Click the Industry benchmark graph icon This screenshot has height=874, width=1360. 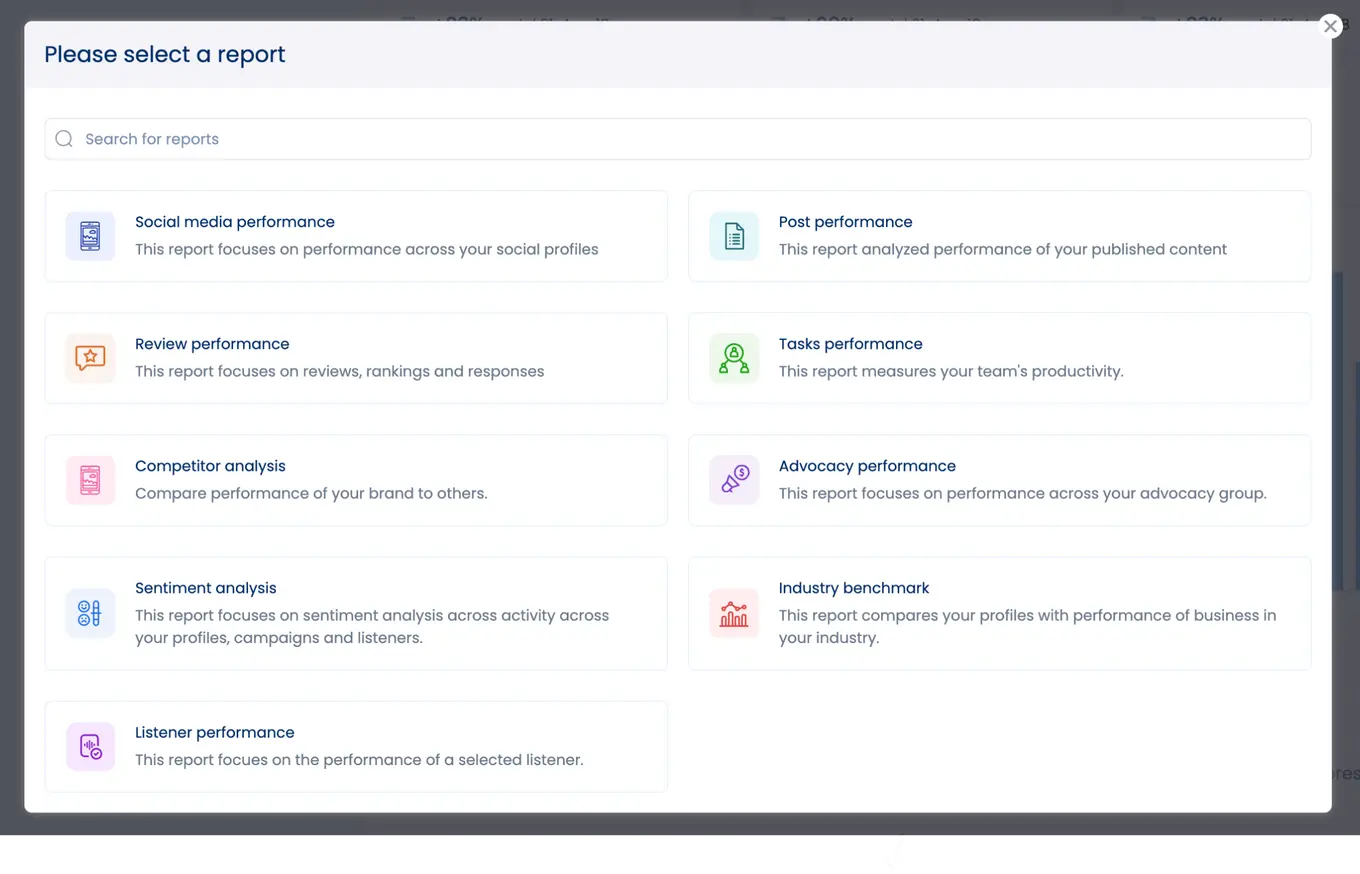click(733, 613)
